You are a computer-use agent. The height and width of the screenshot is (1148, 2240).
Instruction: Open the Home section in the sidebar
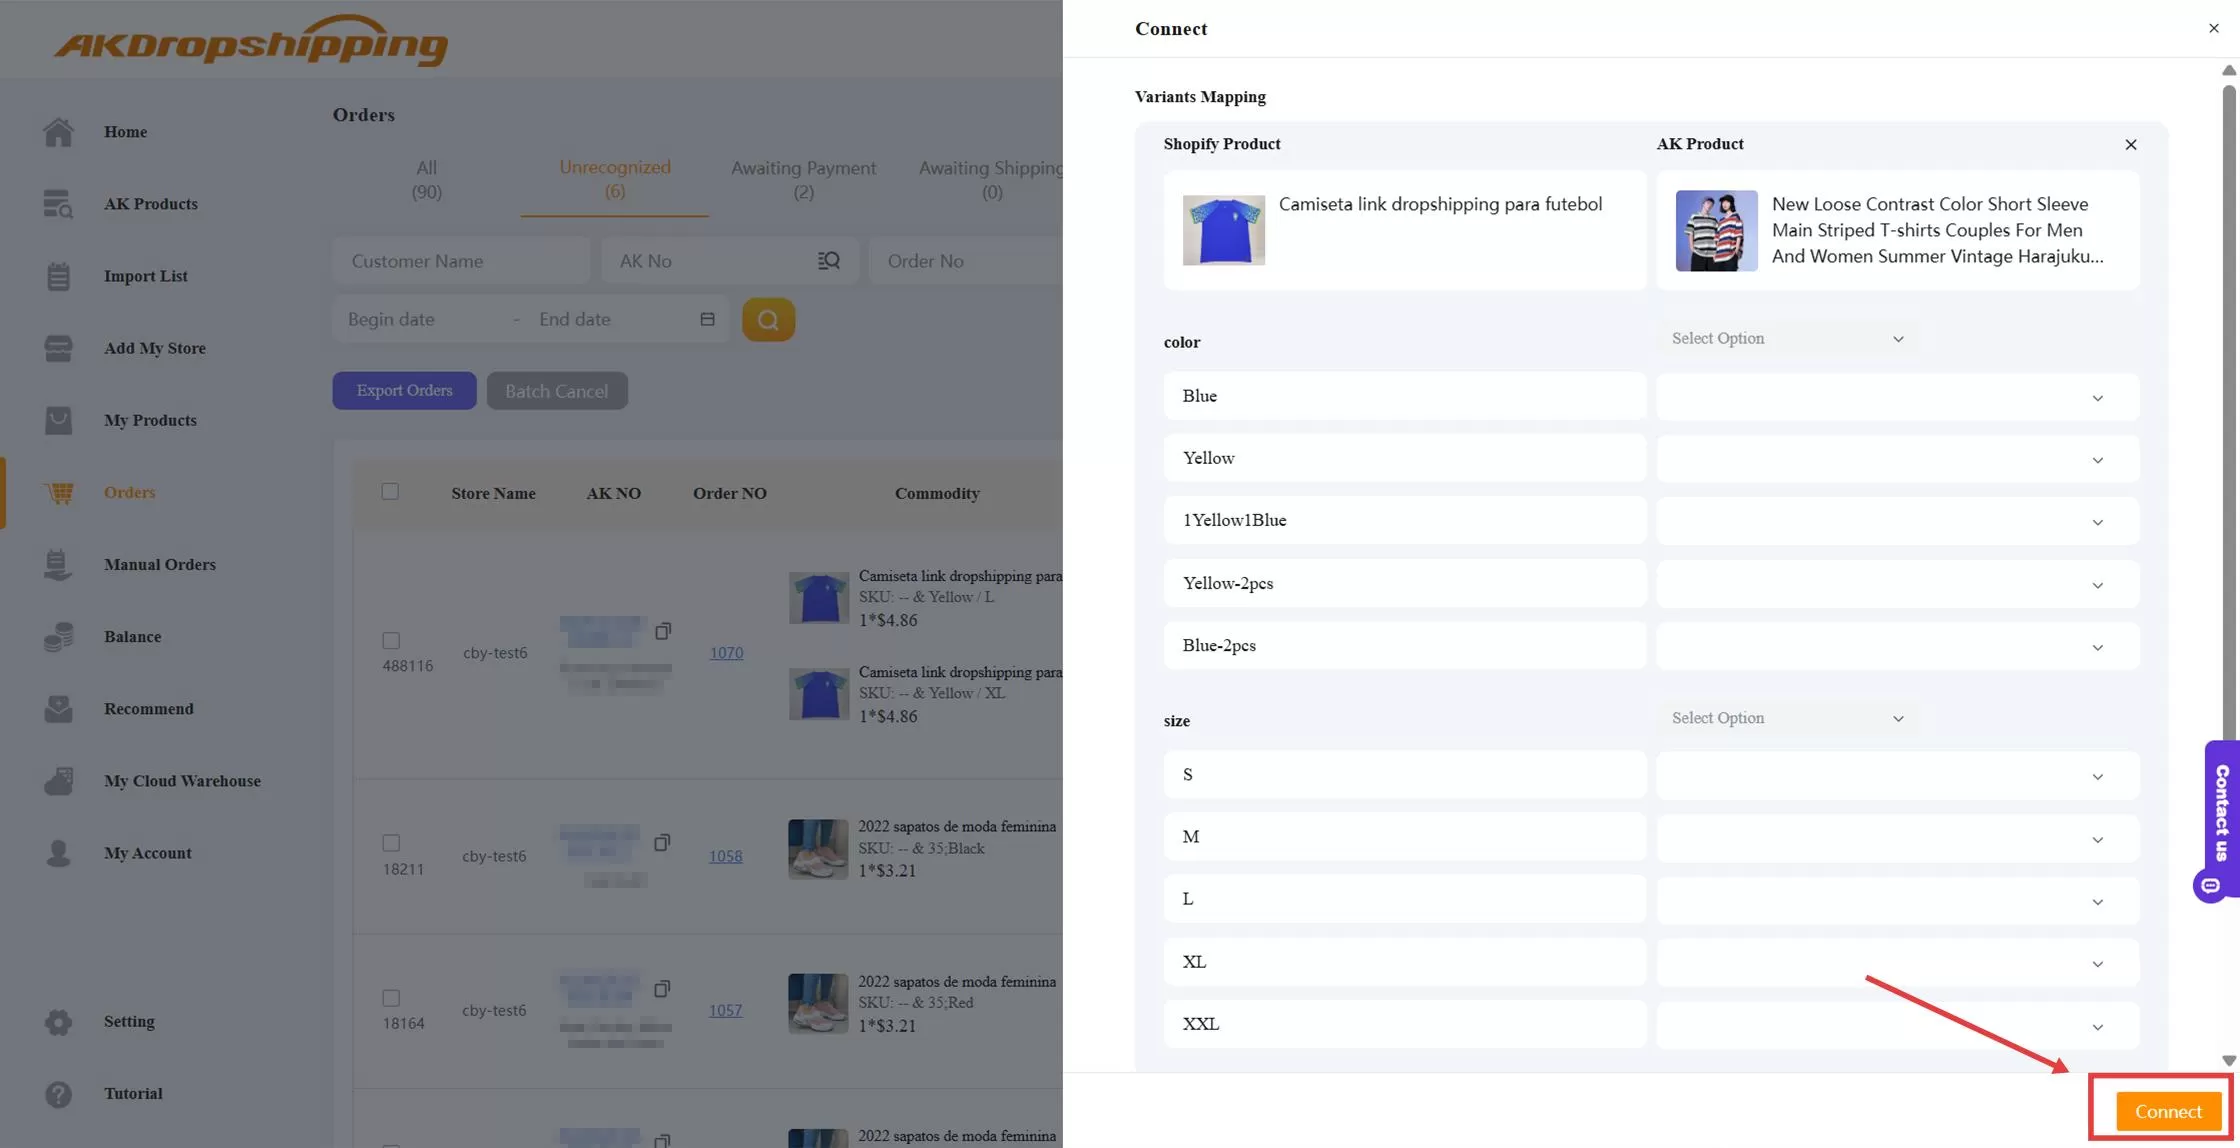[125, 131]
